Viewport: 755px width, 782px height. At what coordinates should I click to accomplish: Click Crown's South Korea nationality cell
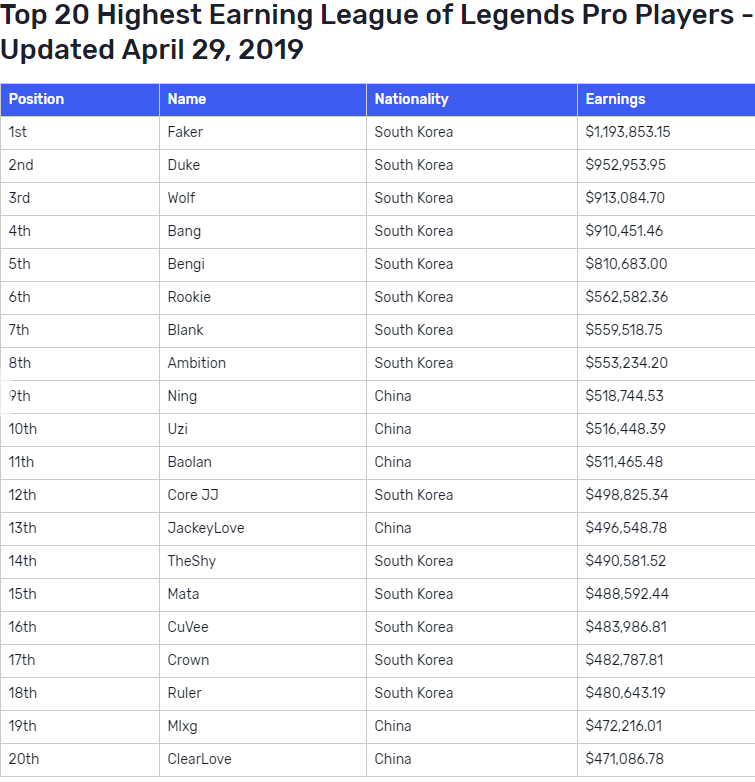472,660
